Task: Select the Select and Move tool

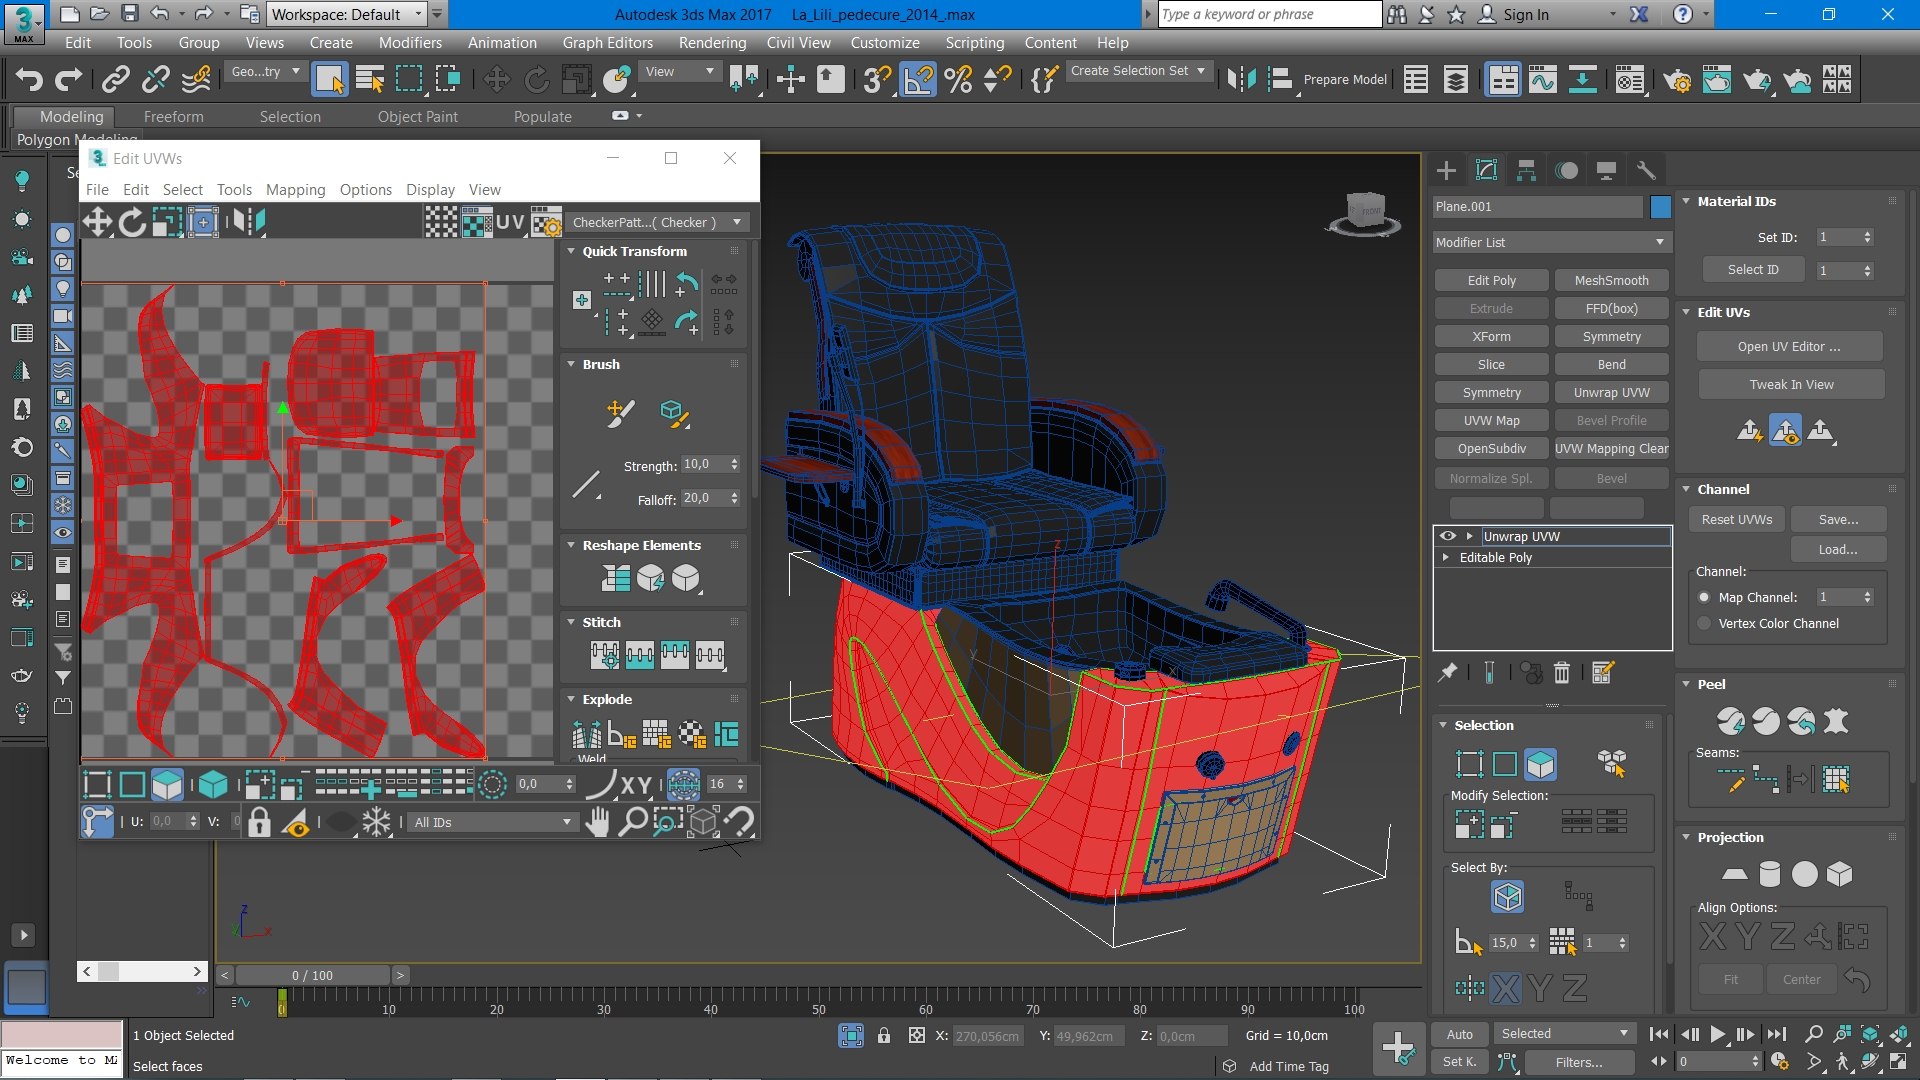Action: (x=496, y=79)
